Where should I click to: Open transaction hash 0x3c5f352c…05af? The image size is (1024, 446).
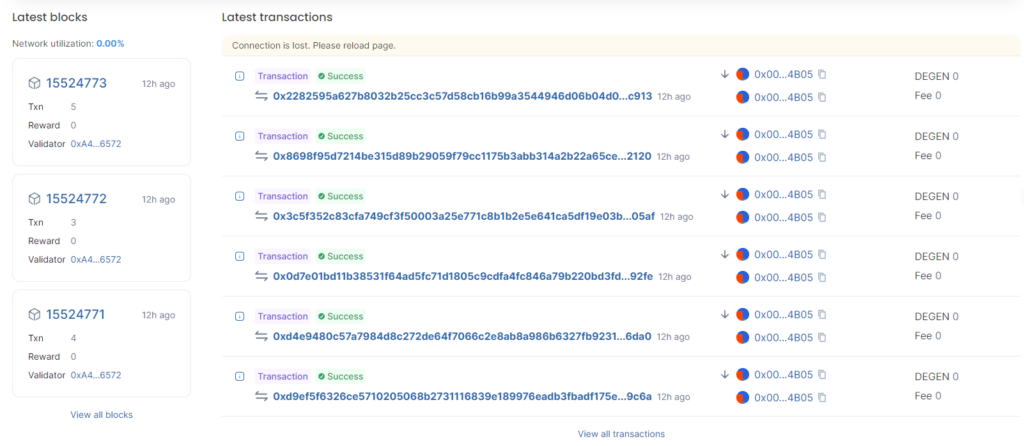[464, 217]
